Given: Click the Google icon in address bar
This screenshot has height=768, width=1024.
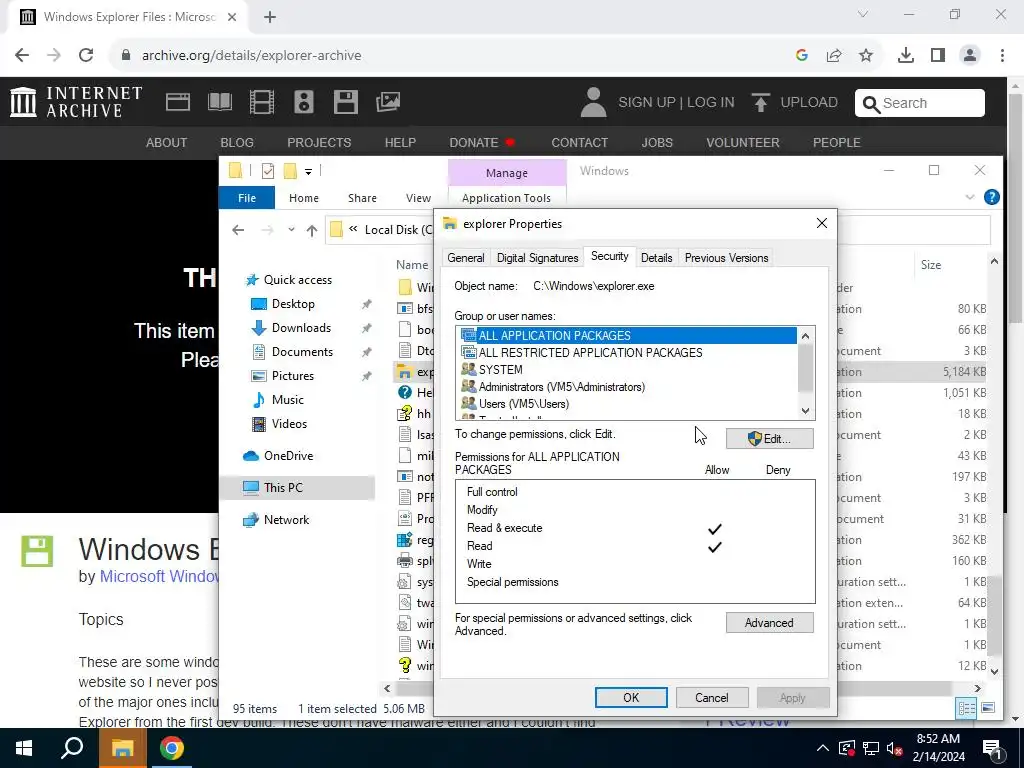Looking at the screenshot, I should 802,55.
